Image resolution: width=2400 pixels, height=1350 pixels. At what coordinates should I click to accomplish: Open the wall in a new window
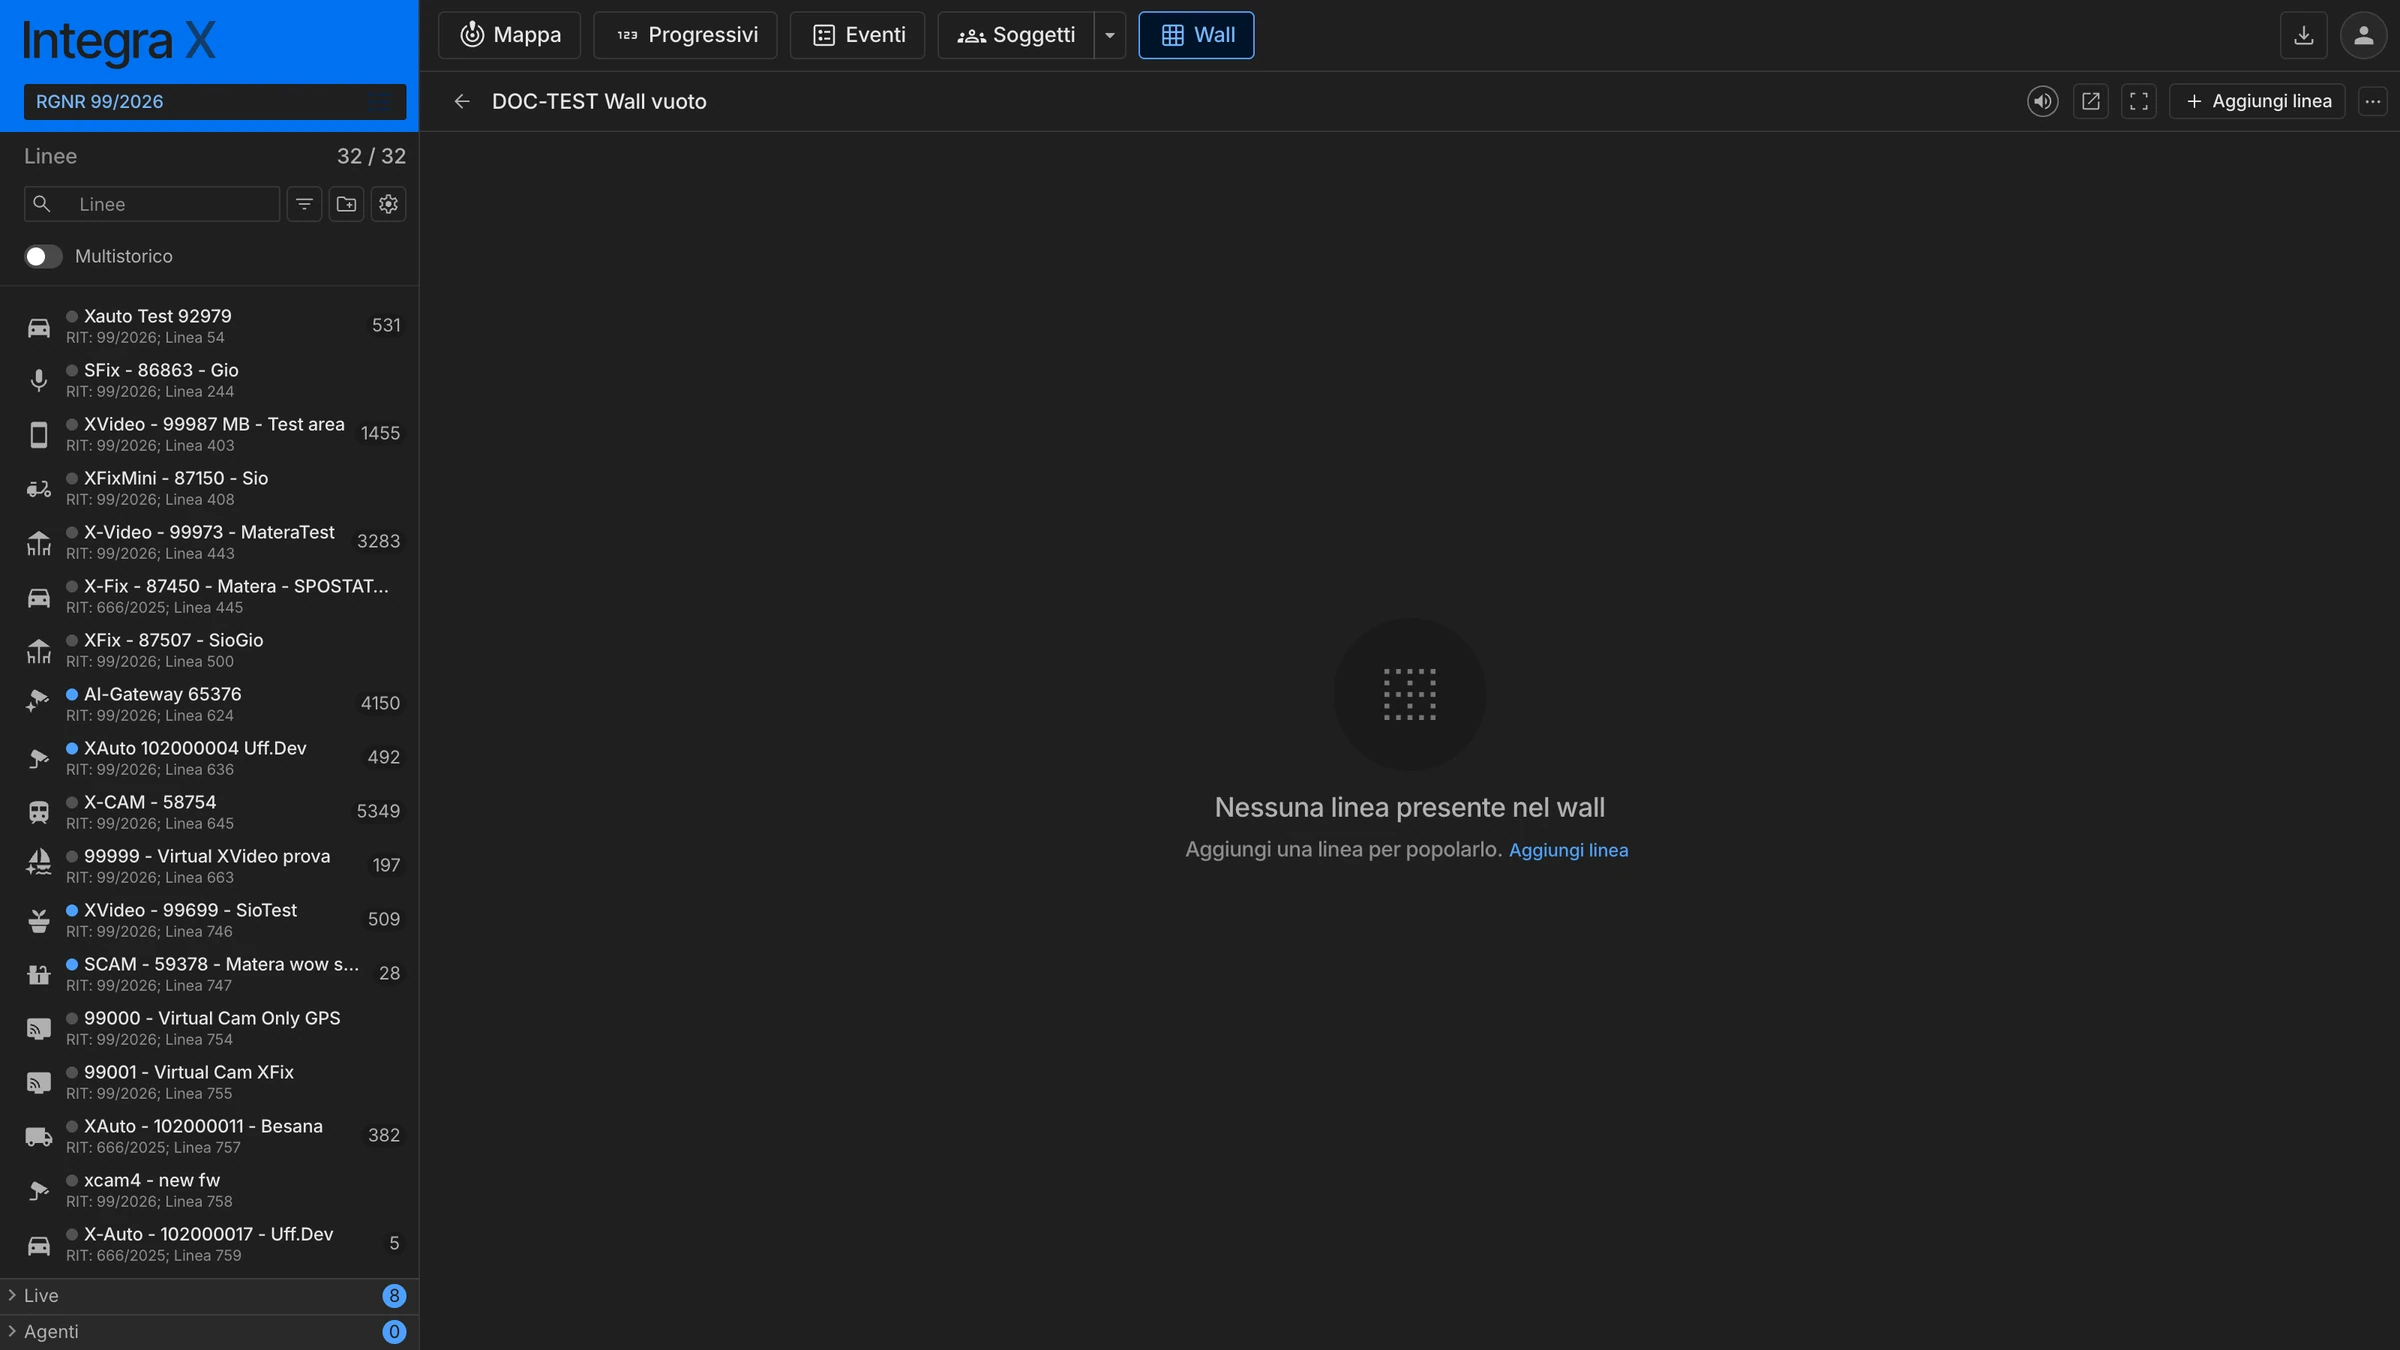coord(2091,101)
